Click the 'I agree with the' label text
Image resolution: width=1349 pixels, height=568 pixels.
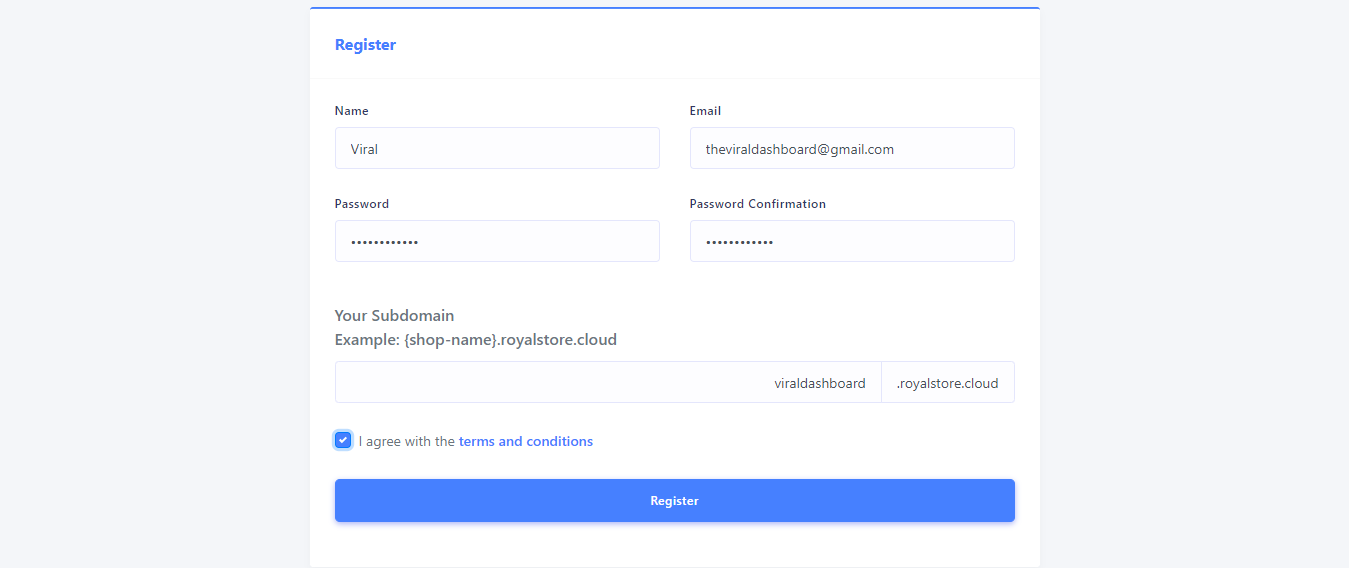[407, 441]
